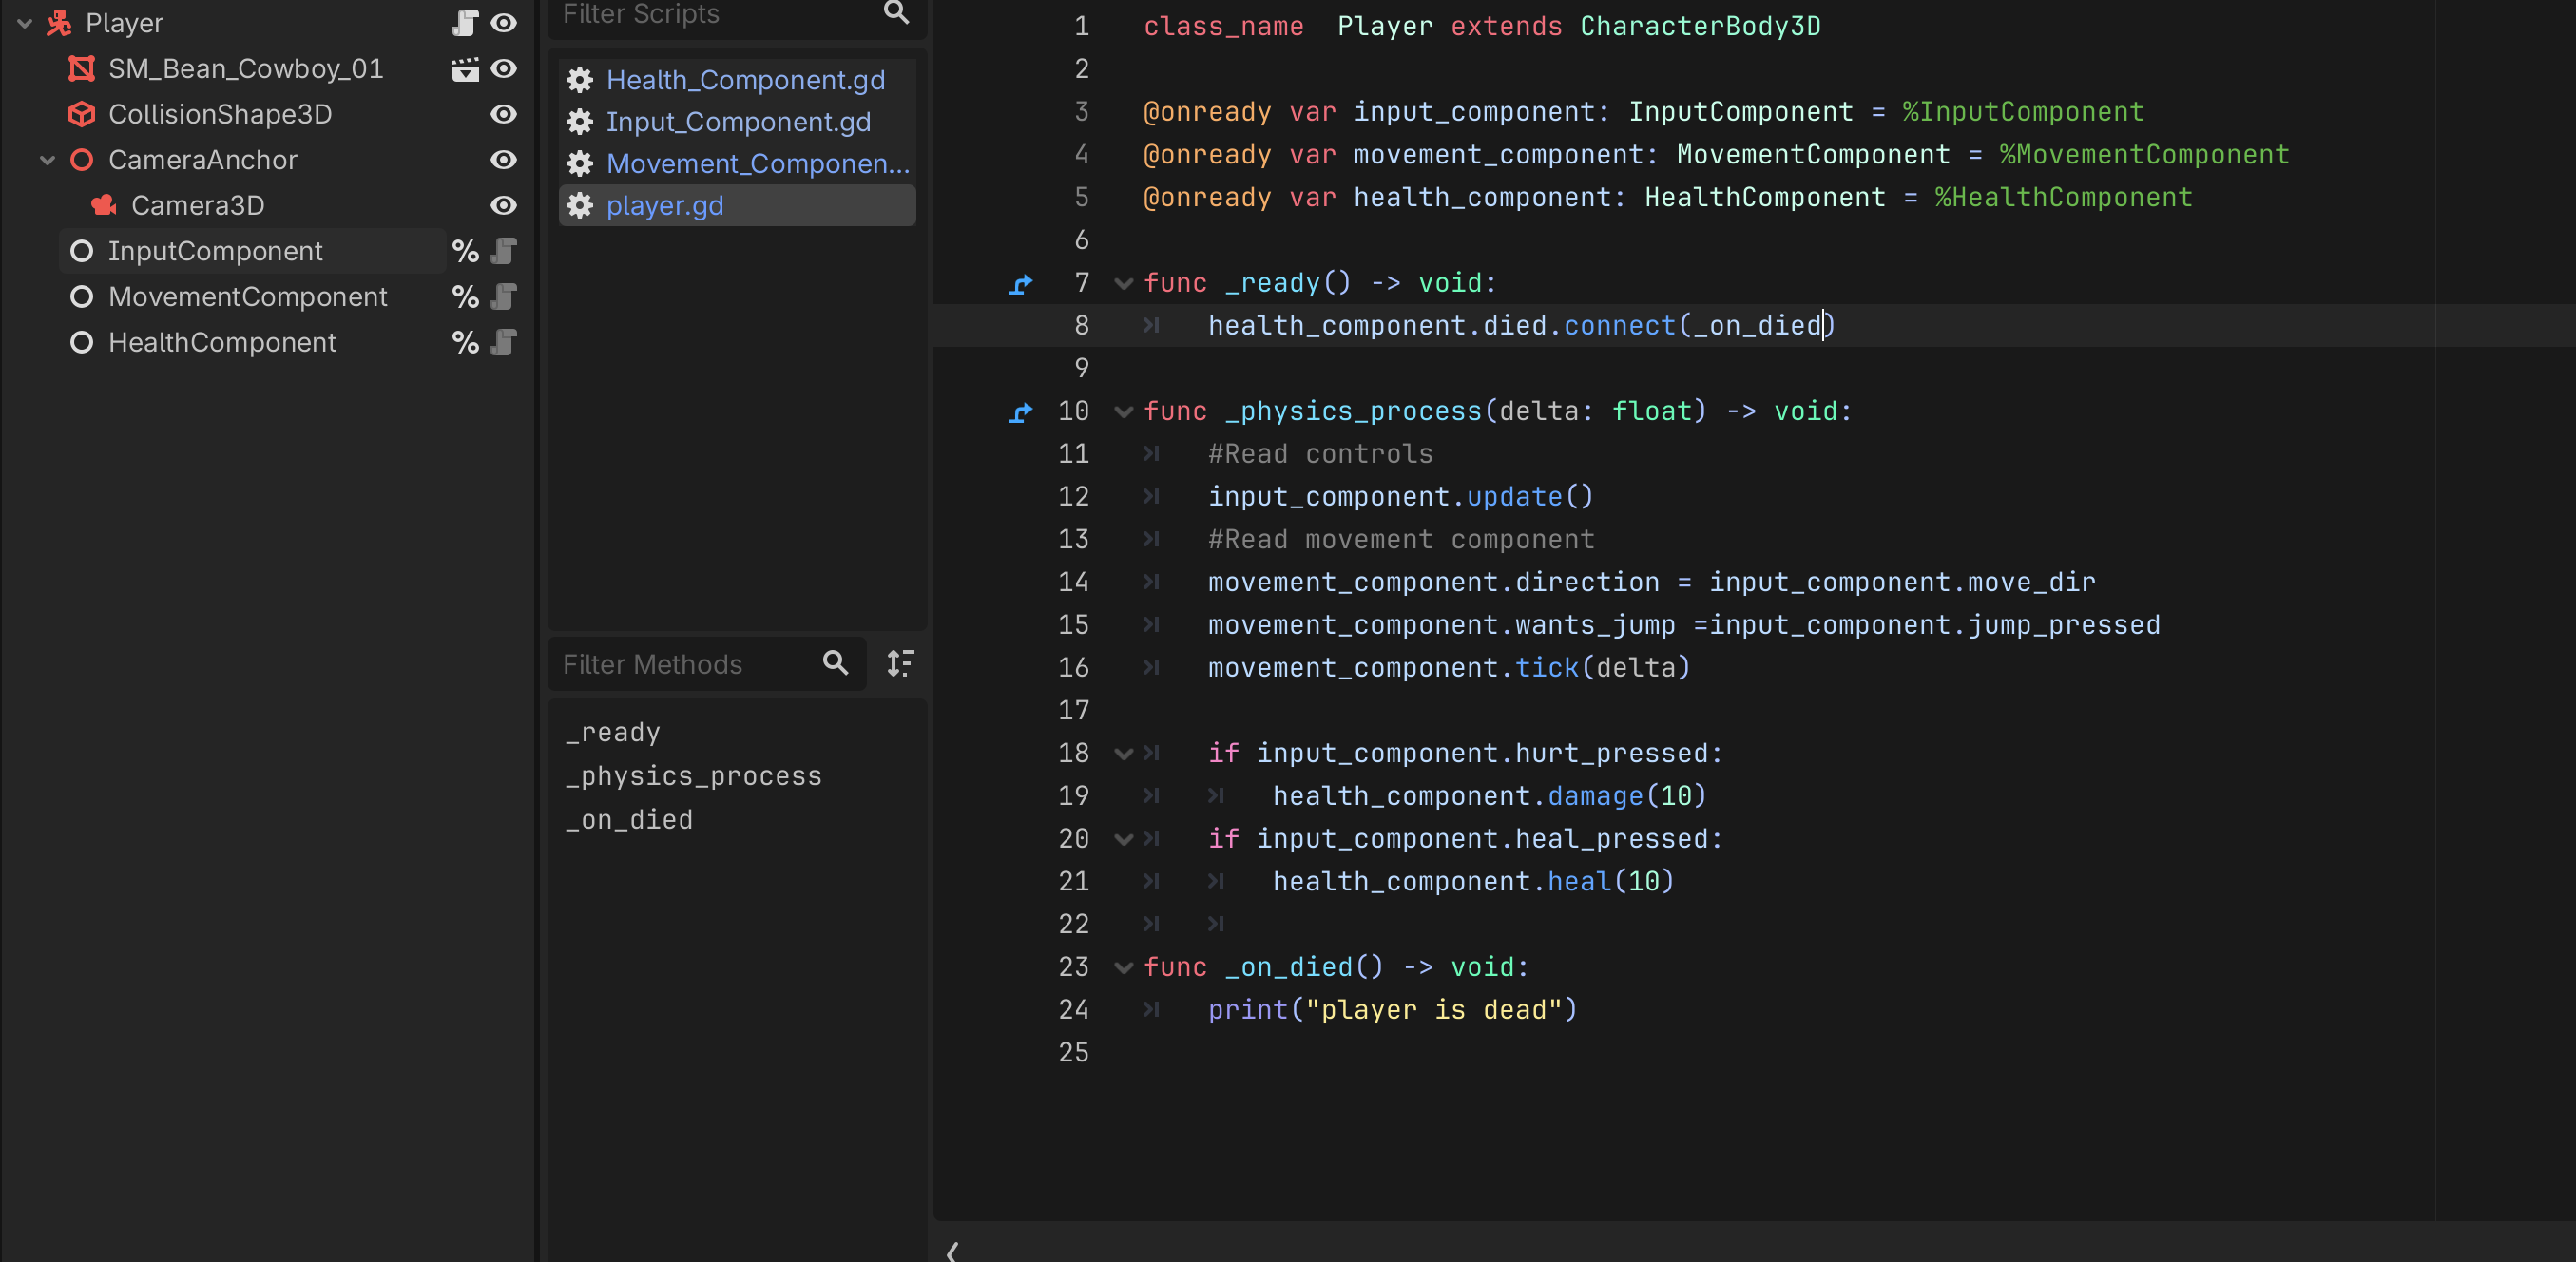Screen dimensions: 2576x1262
Task: Toggle Camera3D visibility eye
Action: tap(504, 205)
